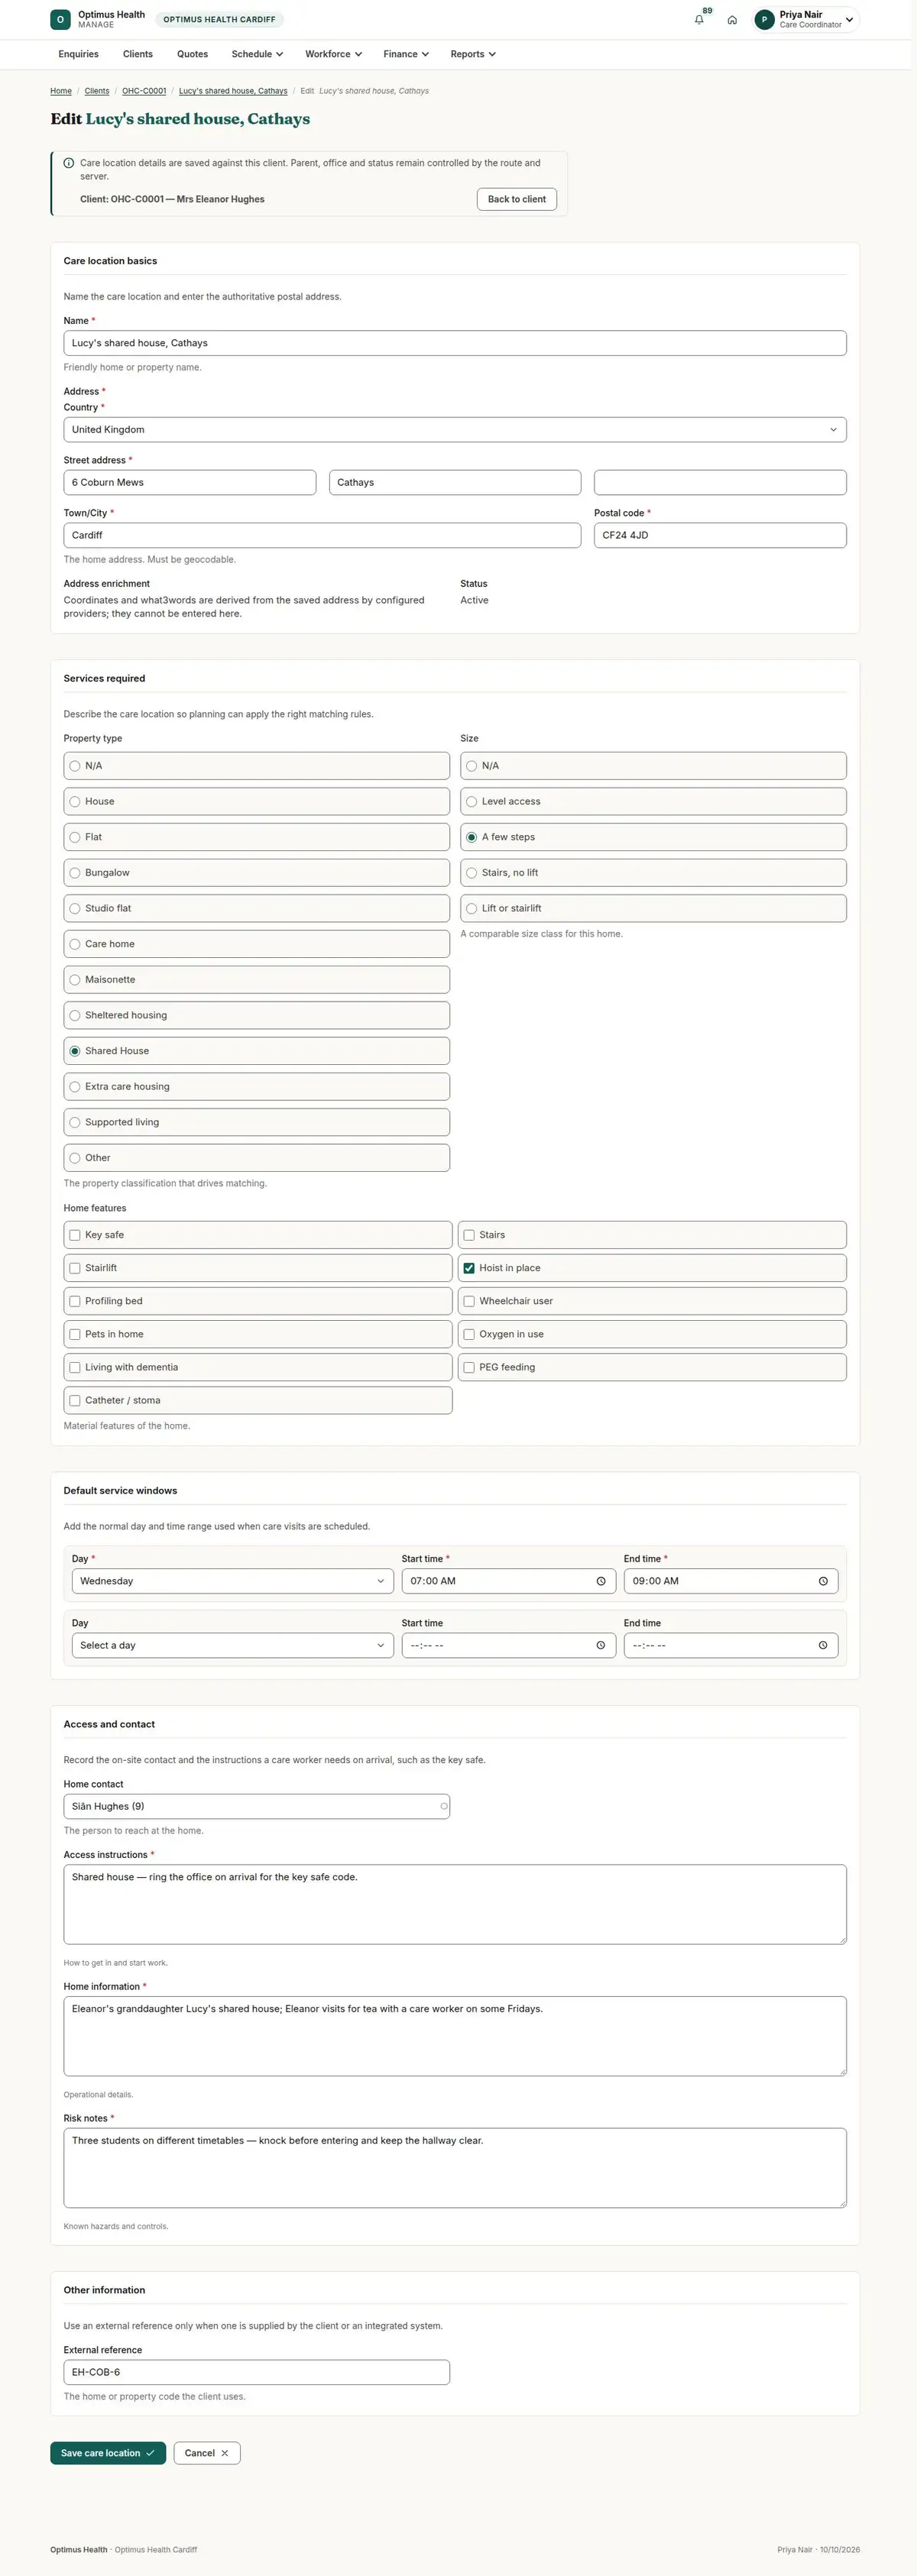
Task: Expand the Schedule menu
Action: tap(257, 54)
